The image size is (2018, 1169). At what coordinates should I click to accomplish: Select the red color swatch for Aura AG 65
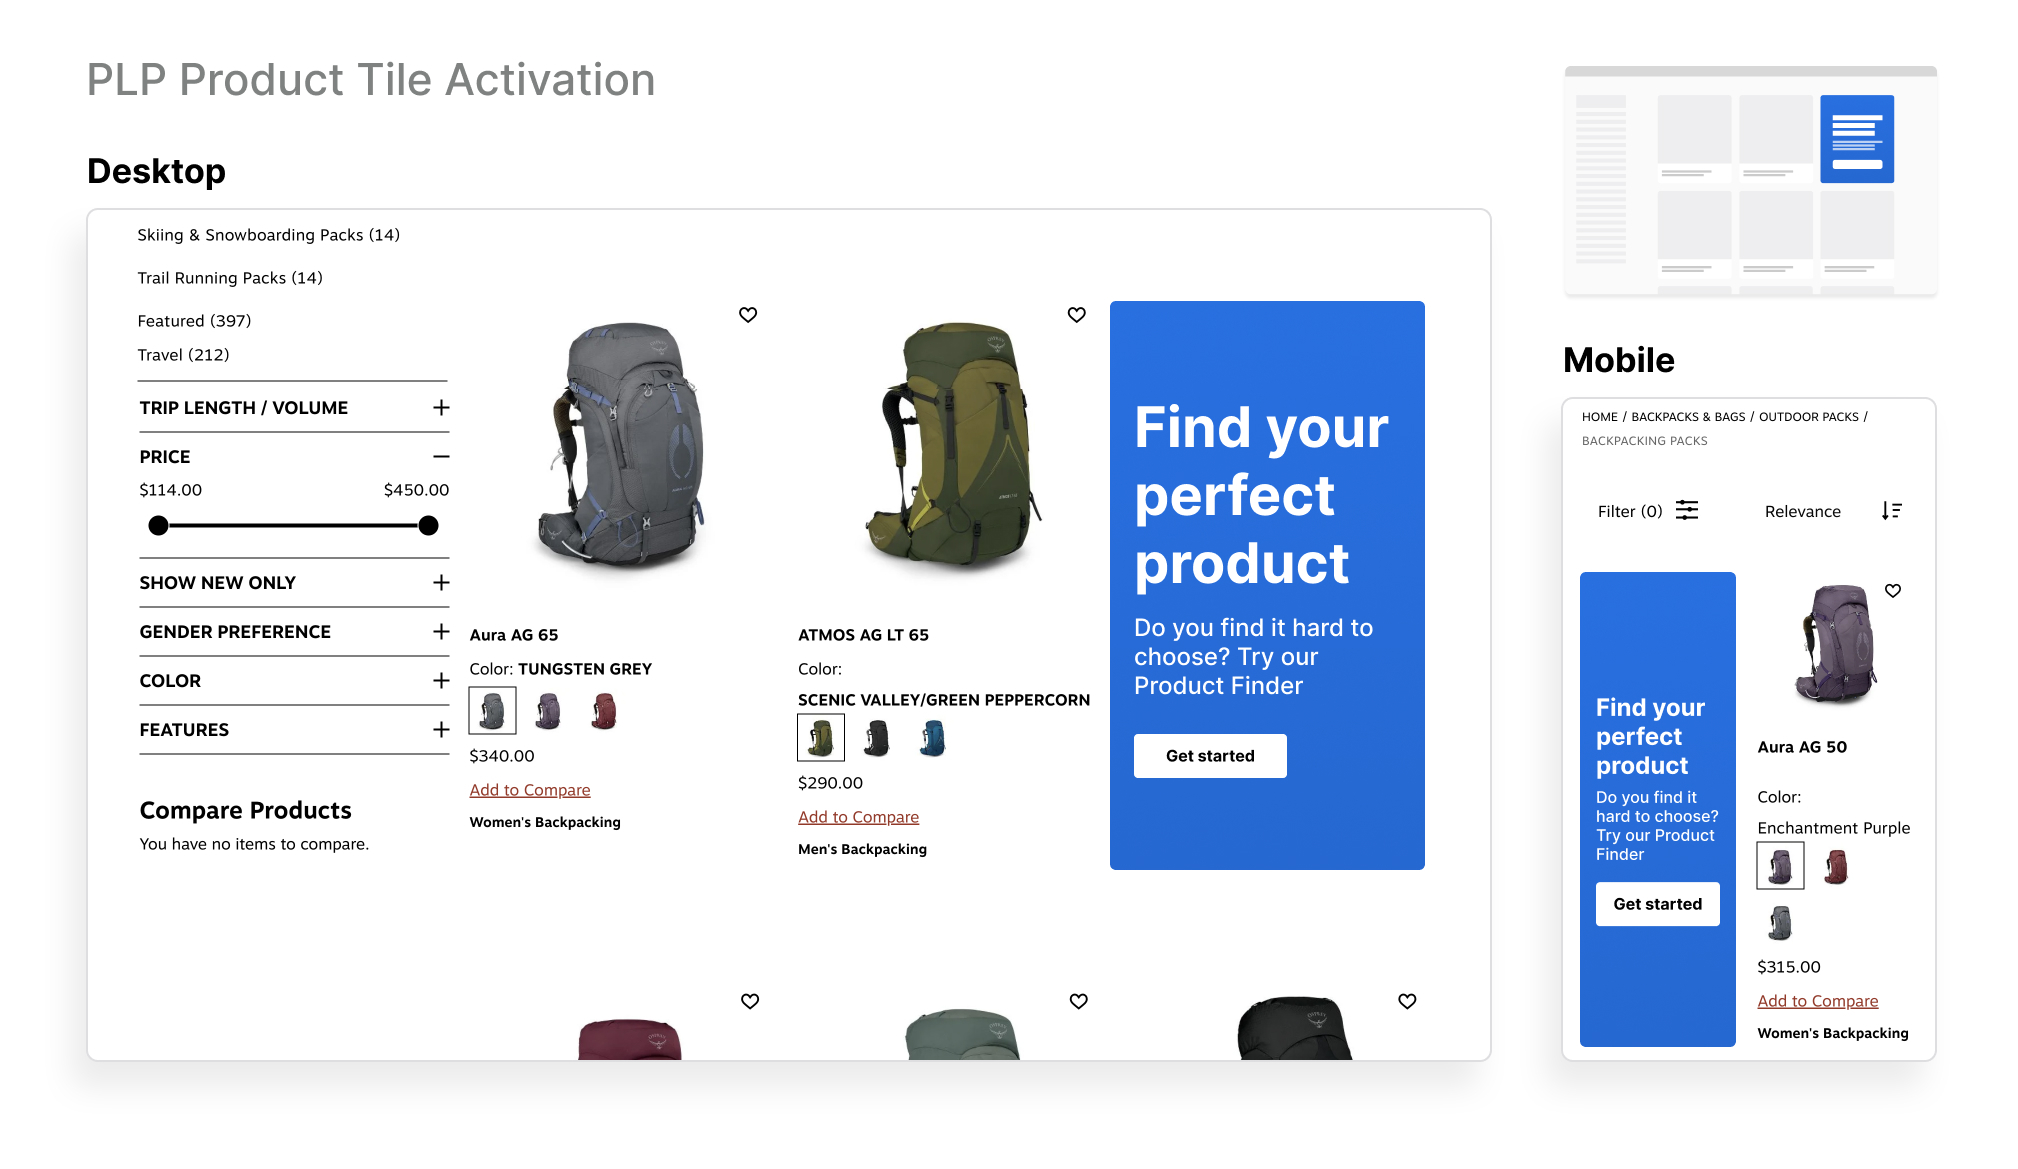[604, 712]
